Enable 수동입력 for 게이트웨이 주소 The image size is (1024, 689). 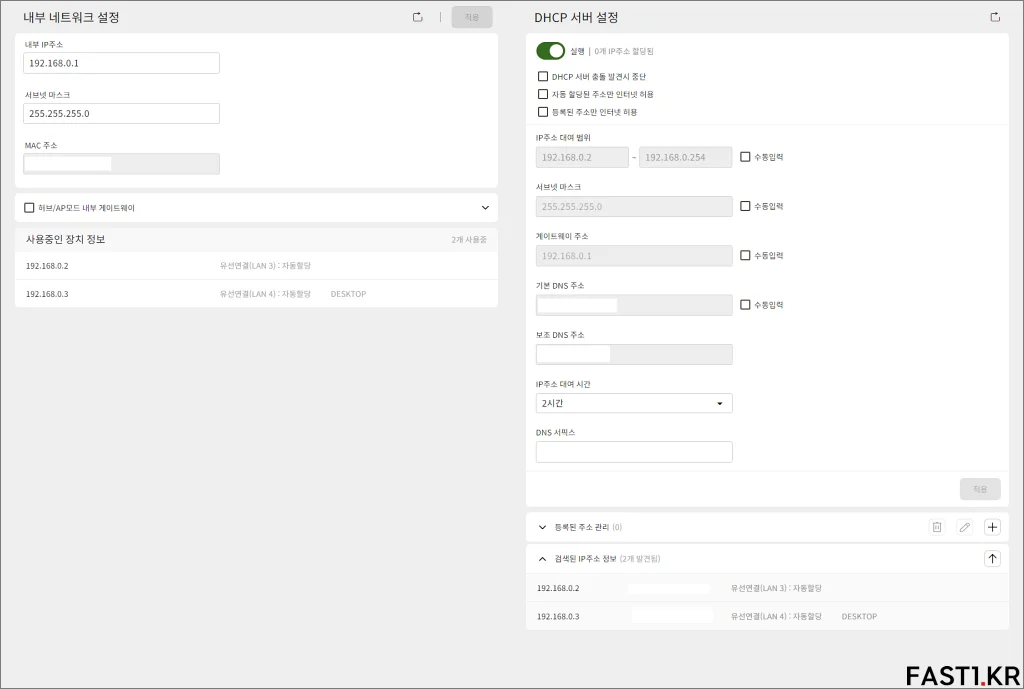pyautogui.click(x=745, y=255)
